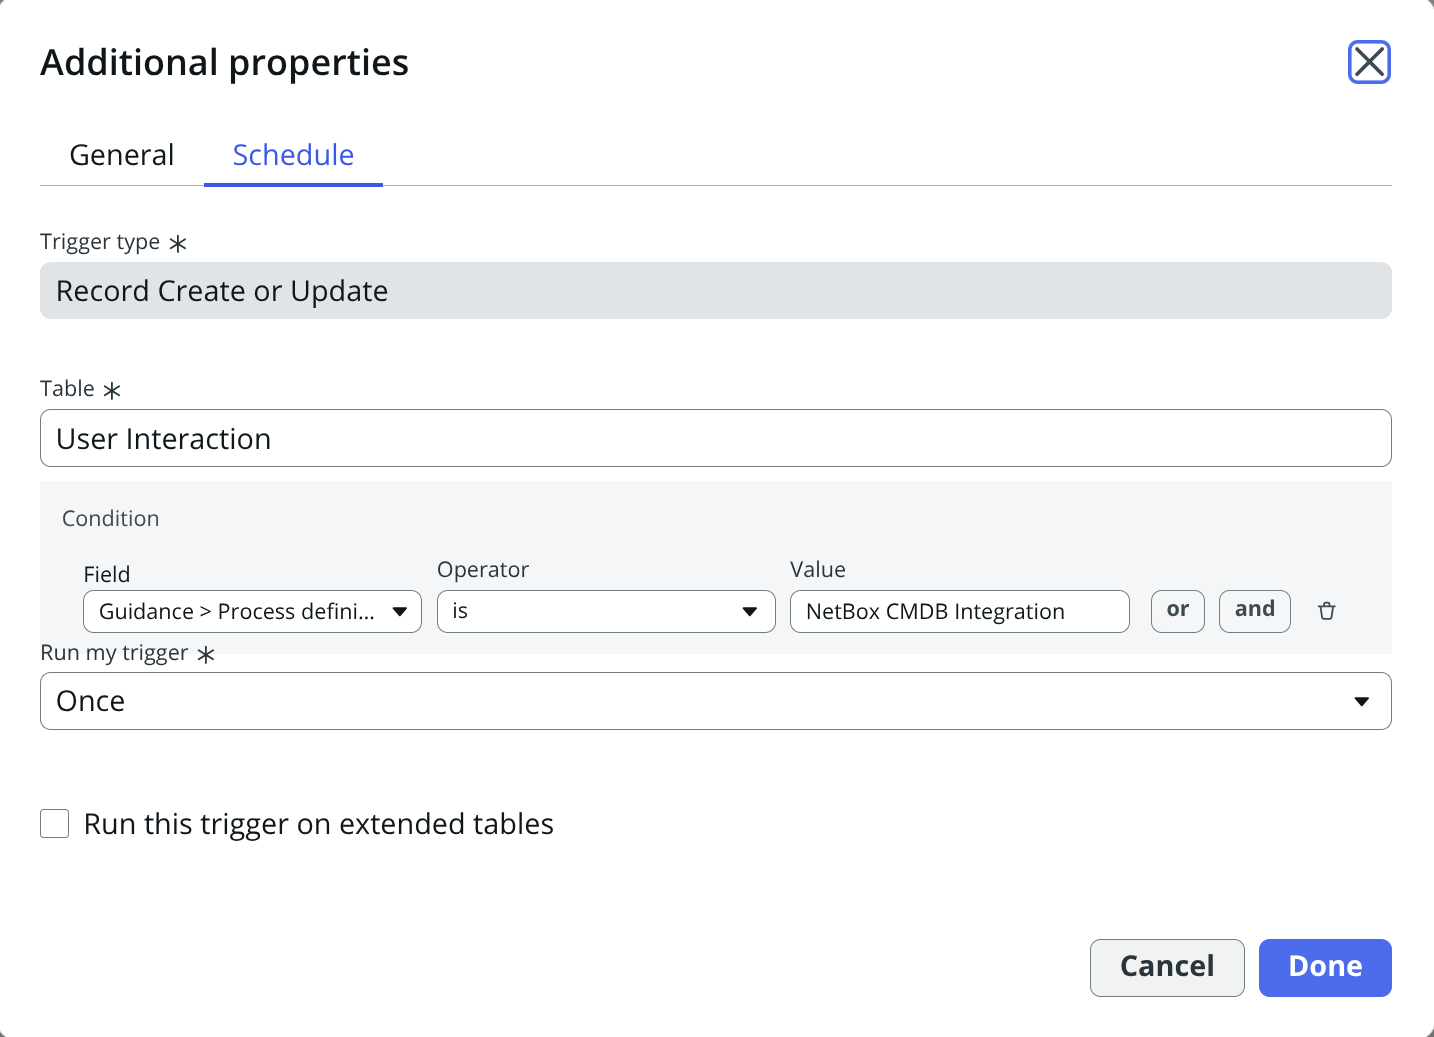Close the Additional properties dialog
The image size is (1434, 1037).
point(1369,62)
